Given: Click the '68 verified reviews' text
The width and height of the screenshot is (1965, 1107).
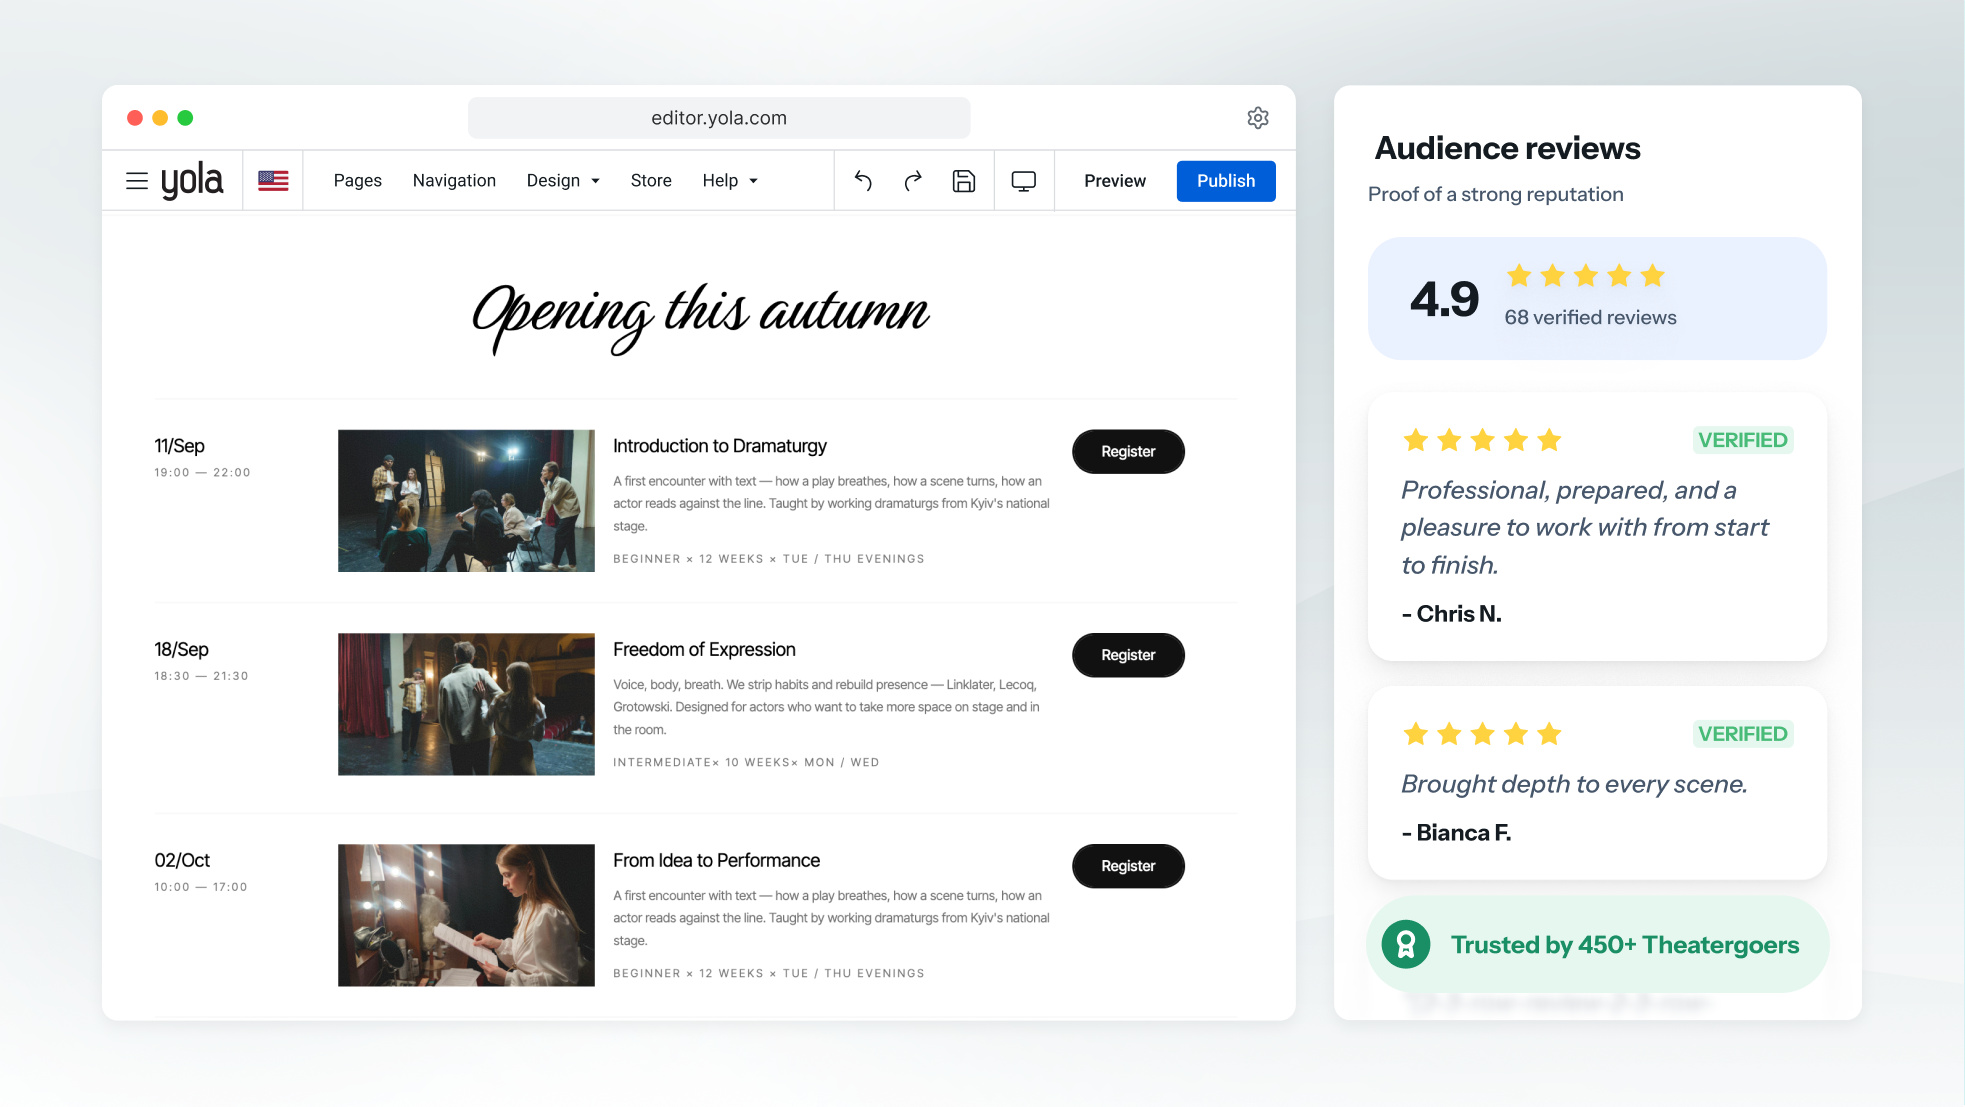Looking at the screenshot, I should (1590, 318).
